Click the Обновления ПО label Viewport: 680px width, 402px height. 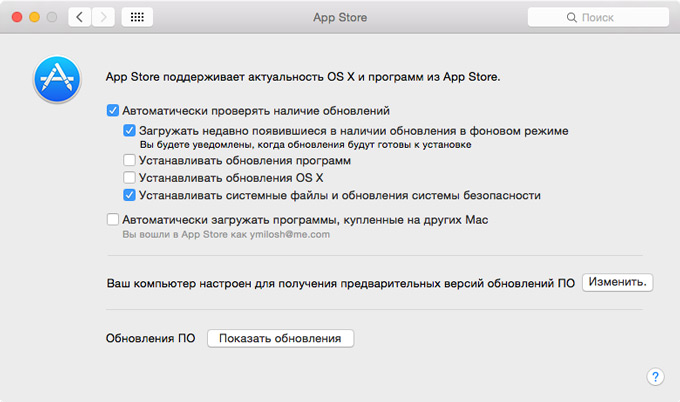tap(150, 338)
